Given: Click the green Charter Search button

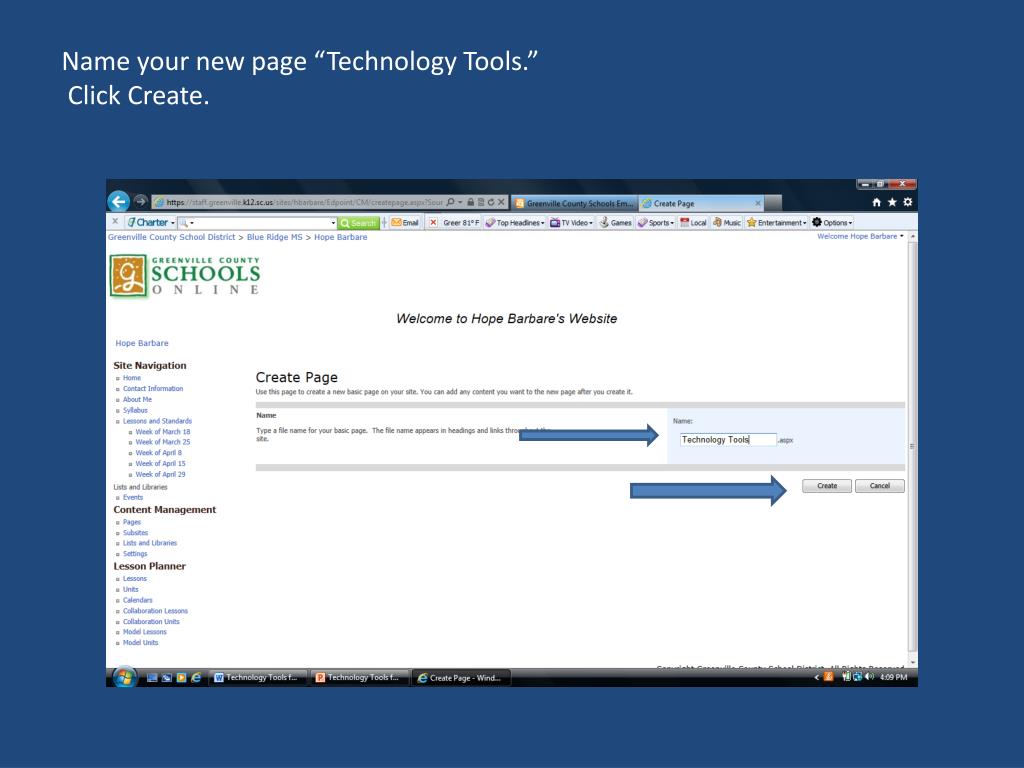Looking at the screenshot, I should [x=358, y=222].
